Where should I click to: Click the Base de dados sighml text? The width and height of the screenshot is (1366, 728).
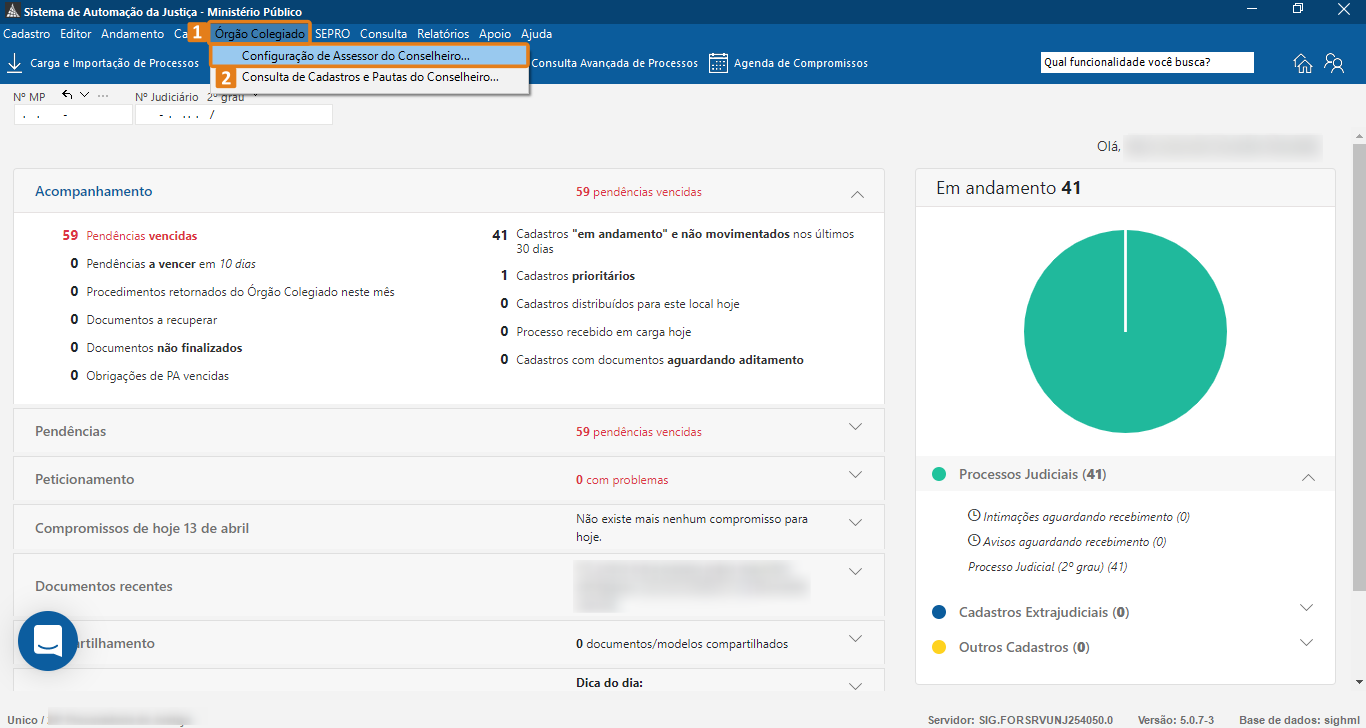coord(1298,720)
